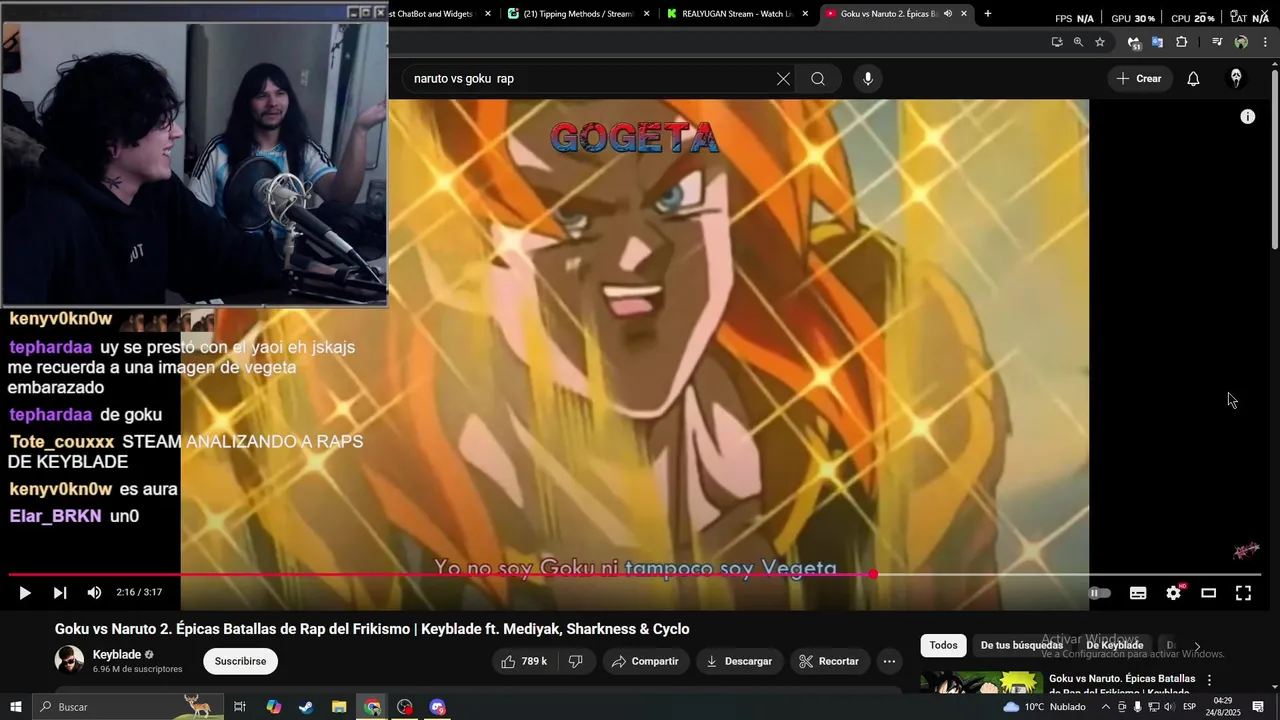The image size is (1280, 720).
Task: Switch to the Tipping Methods tab
Action: pos(576,14)
